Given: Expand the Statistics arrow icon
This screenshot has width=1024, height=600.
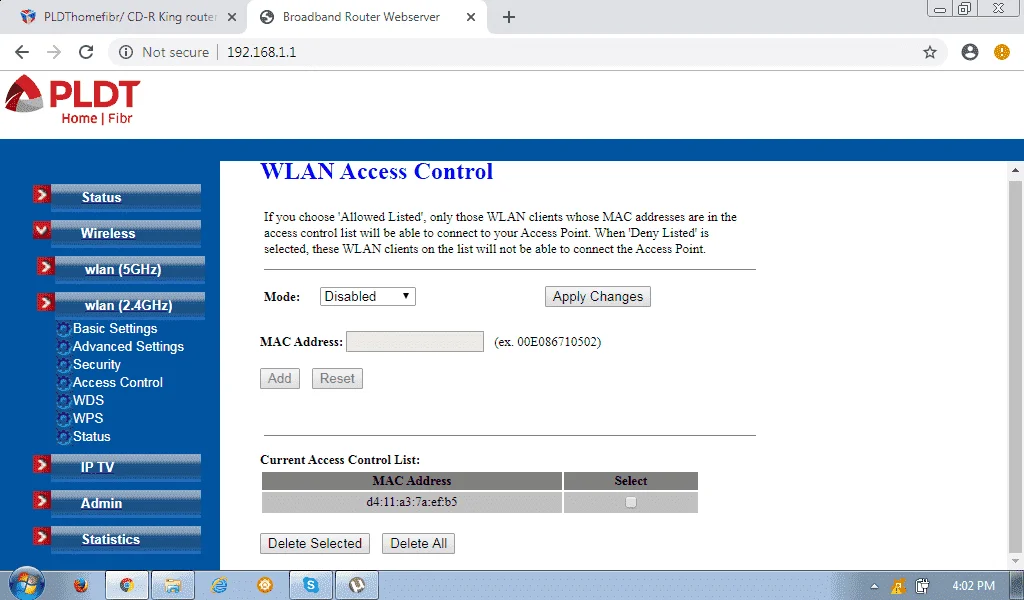Looking at the screenshot, I should 42,536.
